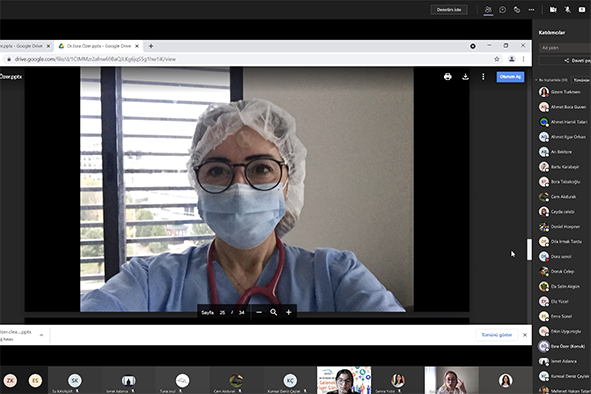591x394 pixels.
Task: Click the Drive viewer vertical scrollbar handle
Action: click(x=529, y=249)
